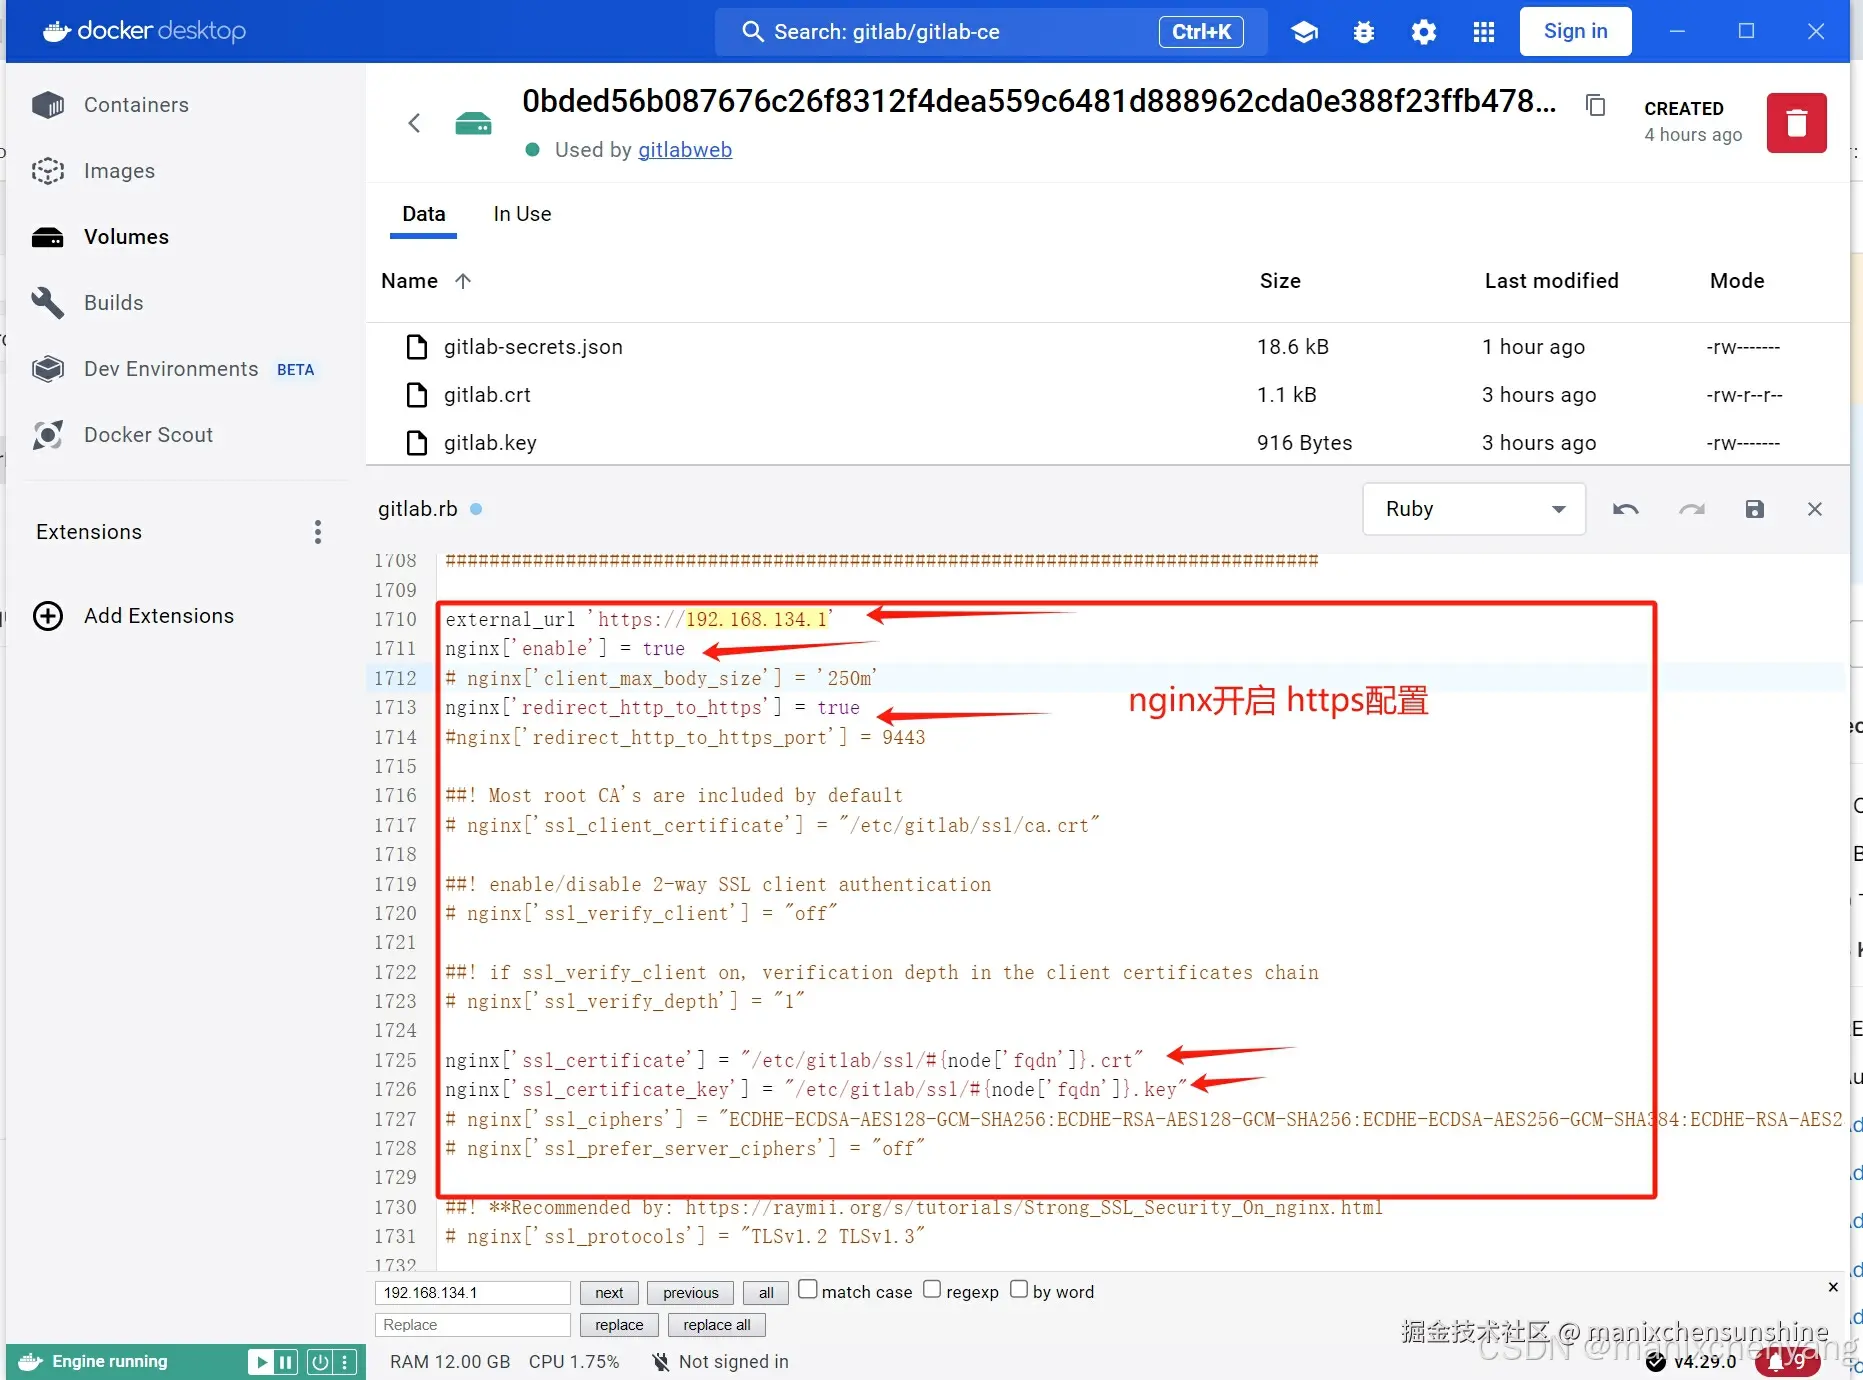Delete the volume with the red trash button
The width and height of the screenshot is (1863, 1380).
[x=1797, y=123]
